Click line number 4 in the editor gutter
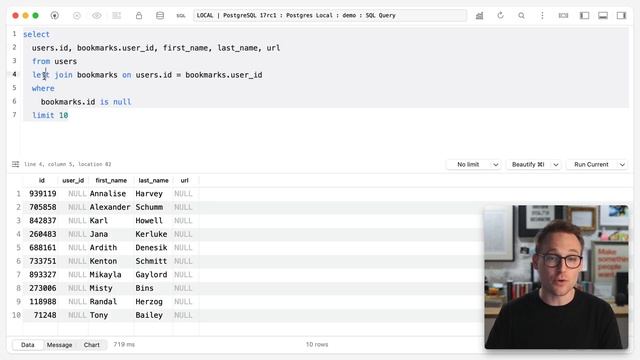 coord(14,74)
